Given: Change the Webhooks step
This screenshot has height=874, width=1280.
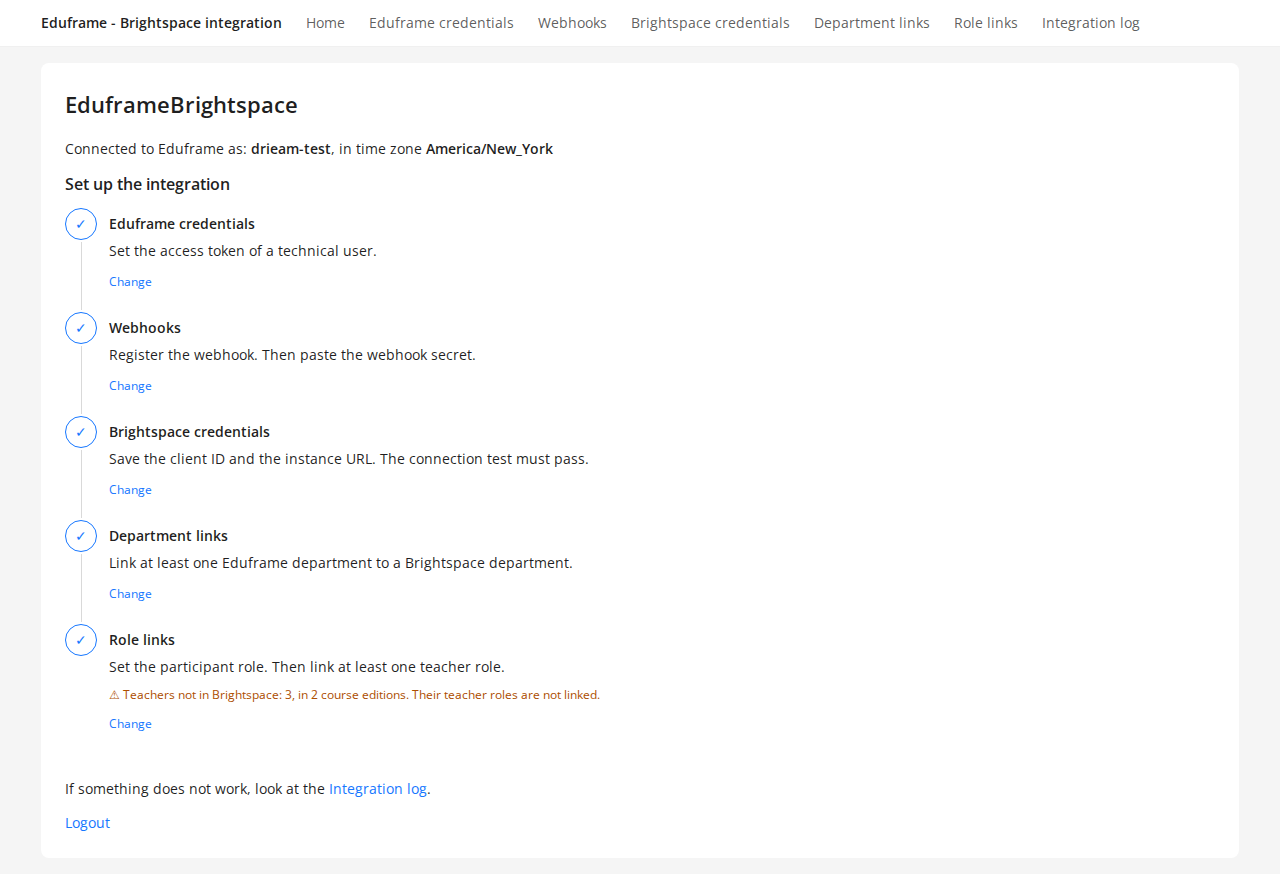Looking at the screenshot, I should (130, 386).
